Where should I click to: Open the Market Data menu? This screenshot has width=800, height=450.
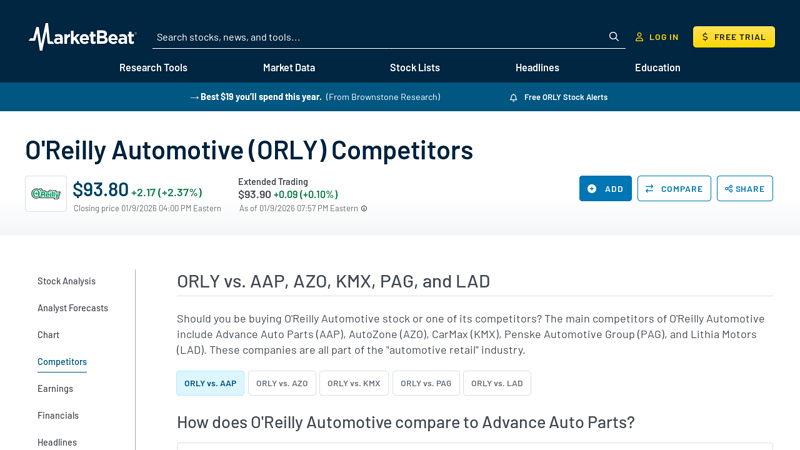(x=289, y=67)
